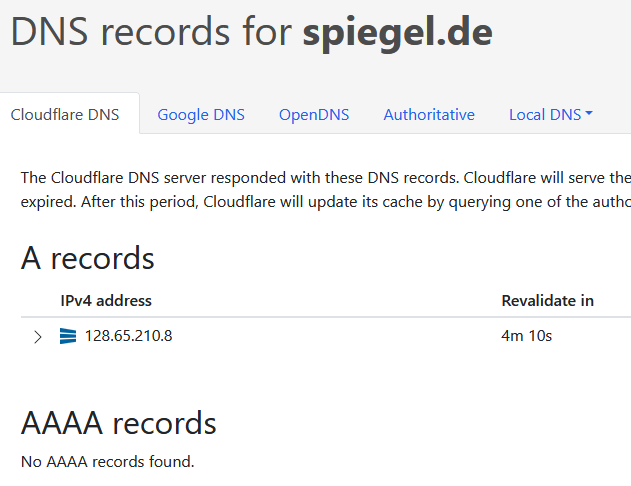Switch to the Google DNS tab
This screenshot has height=486, width=631.
[201, 115]
